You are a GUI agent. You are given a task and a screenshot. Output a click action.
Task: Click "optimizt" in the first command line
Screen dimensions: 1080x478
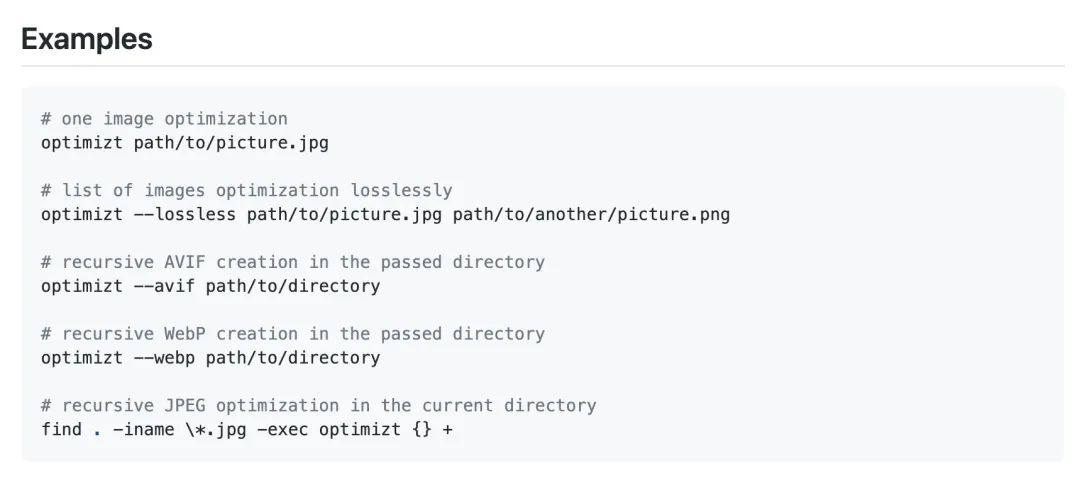(x=82, y=142)
